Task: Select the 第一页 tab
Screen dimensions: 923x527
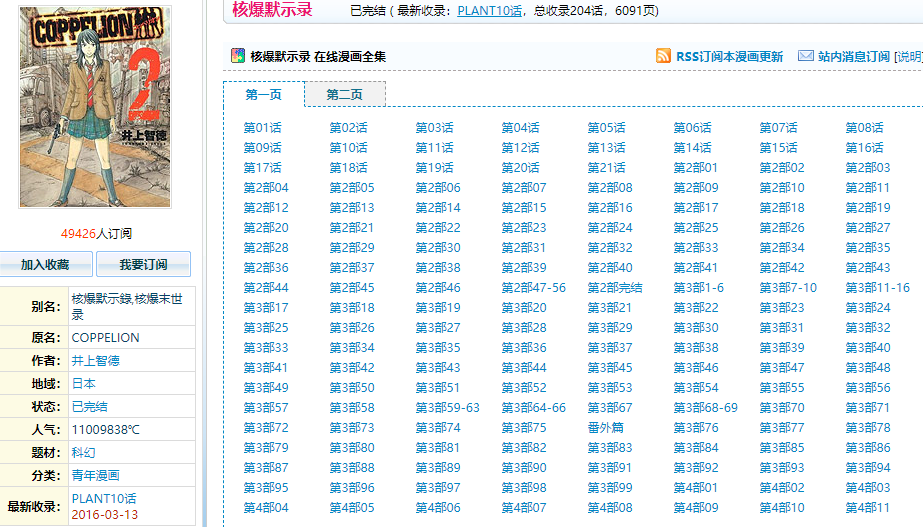Action: click(x=263, y=94)
